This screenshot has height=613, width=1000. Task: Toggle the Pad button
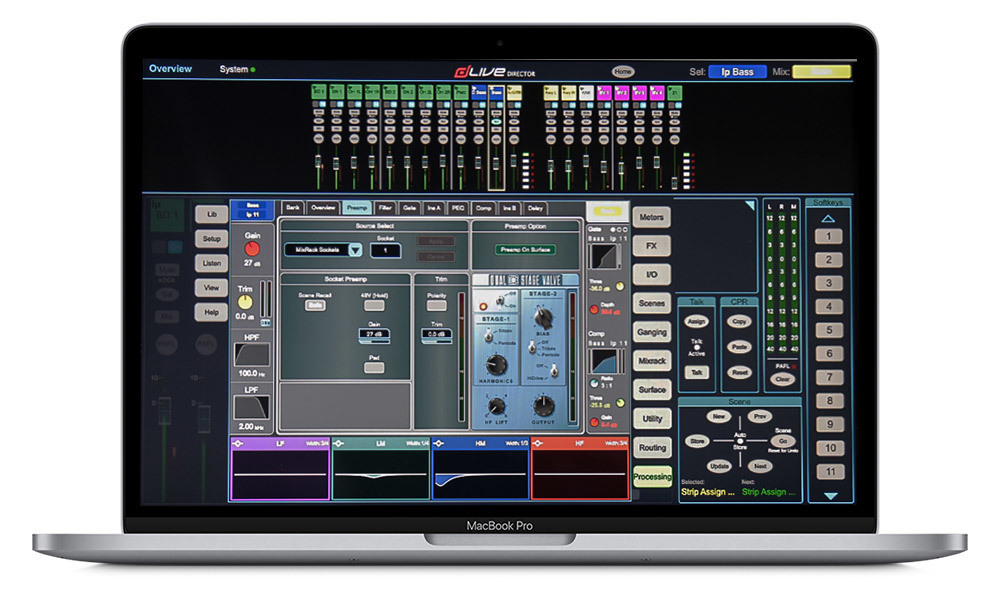pyautogui.click(x=374, y=367)
